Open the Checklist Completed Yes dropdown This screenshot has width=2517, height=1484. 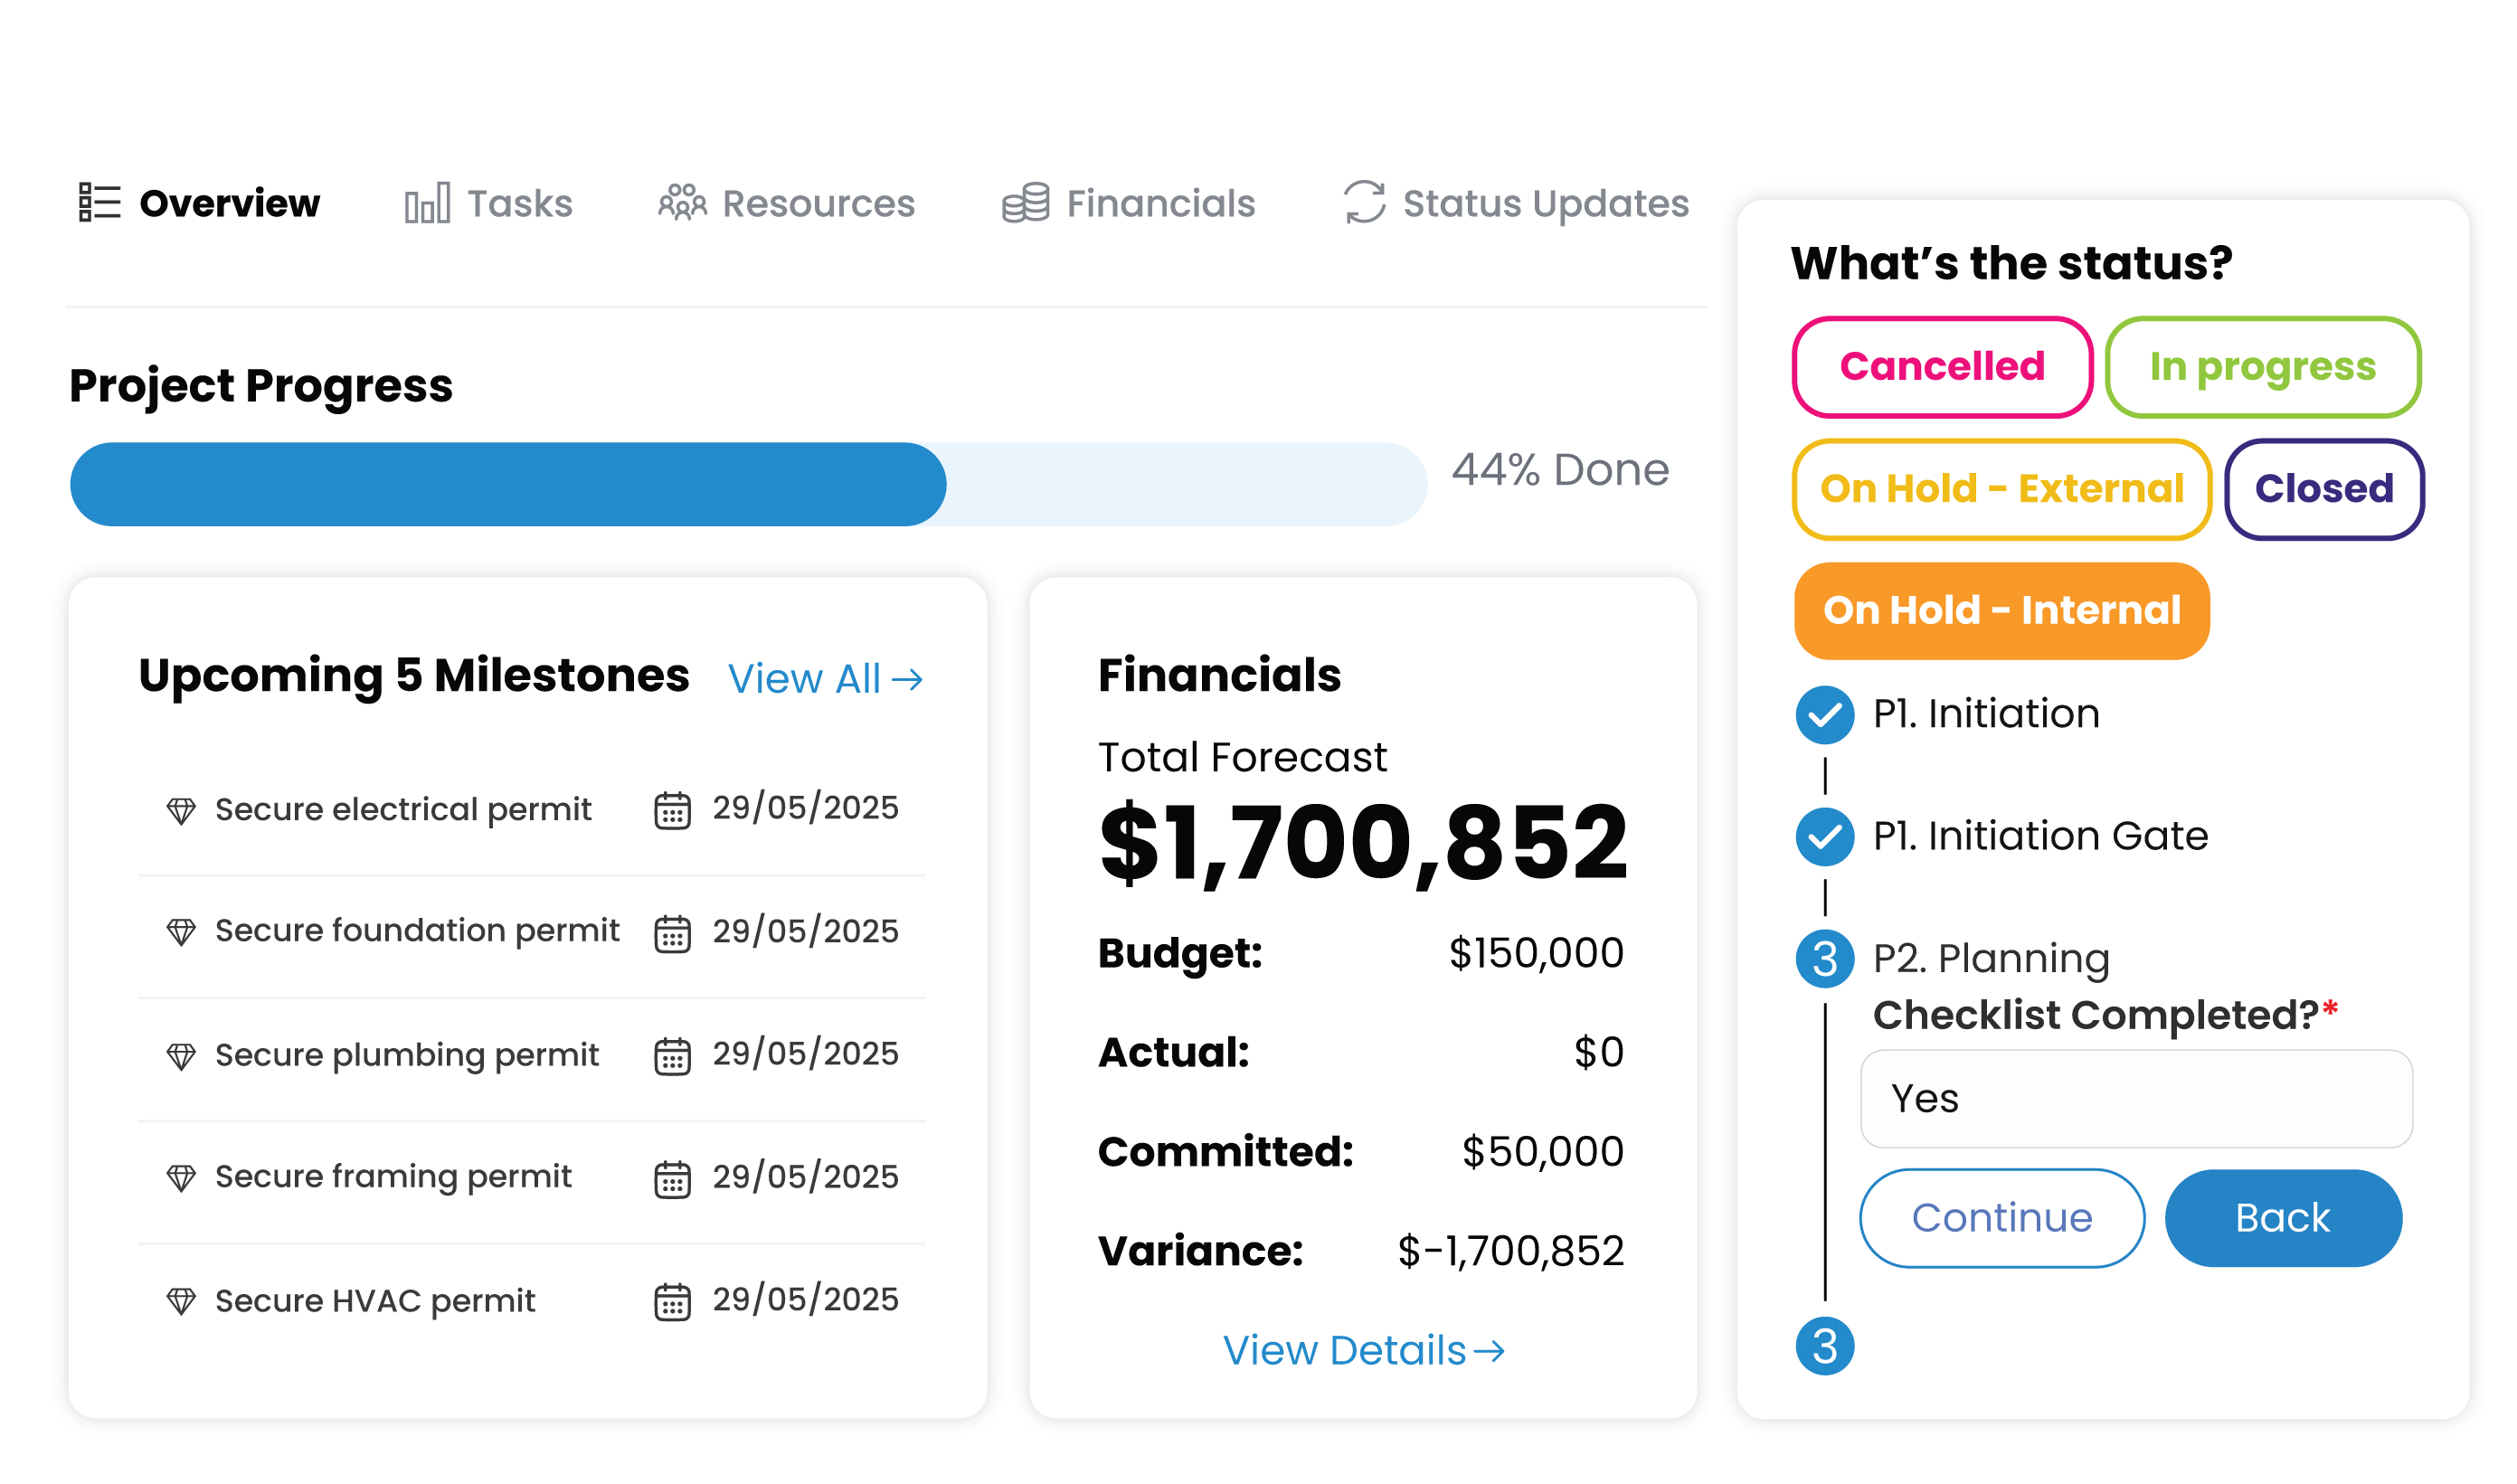coord(2135,1098)
